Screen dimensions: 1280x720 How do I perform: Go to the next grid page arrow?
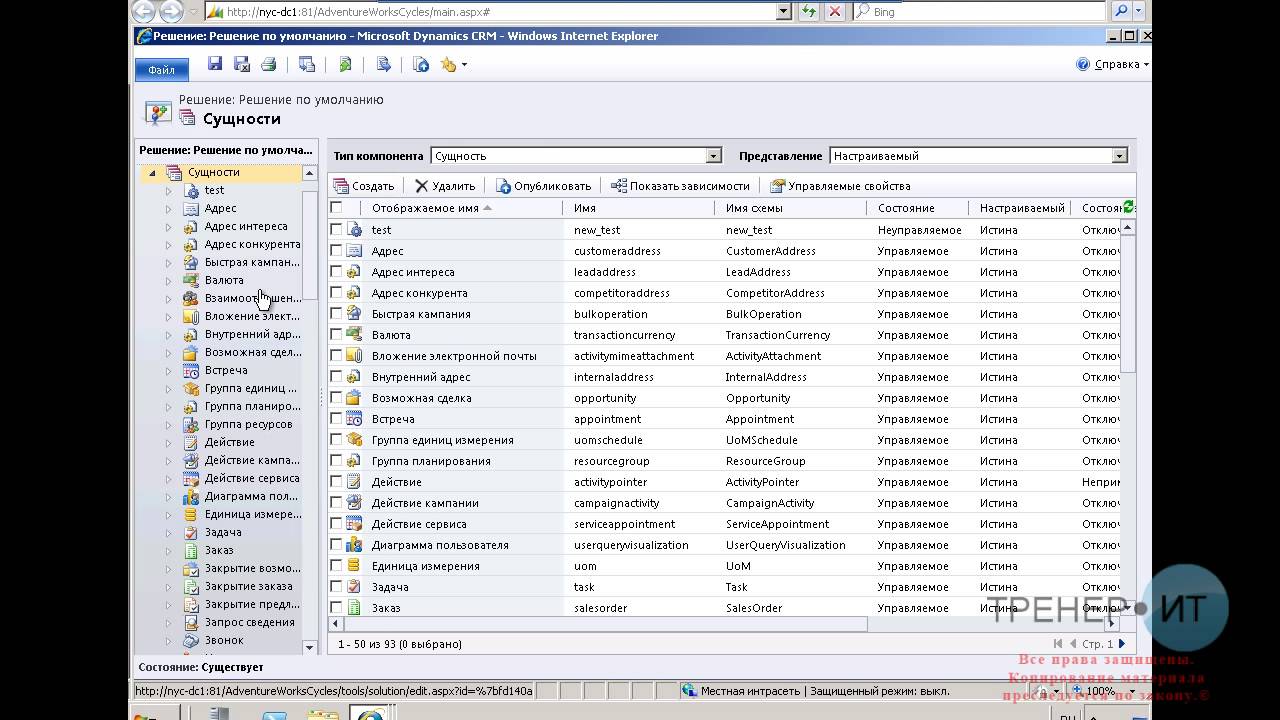(x=1122, y=644)
